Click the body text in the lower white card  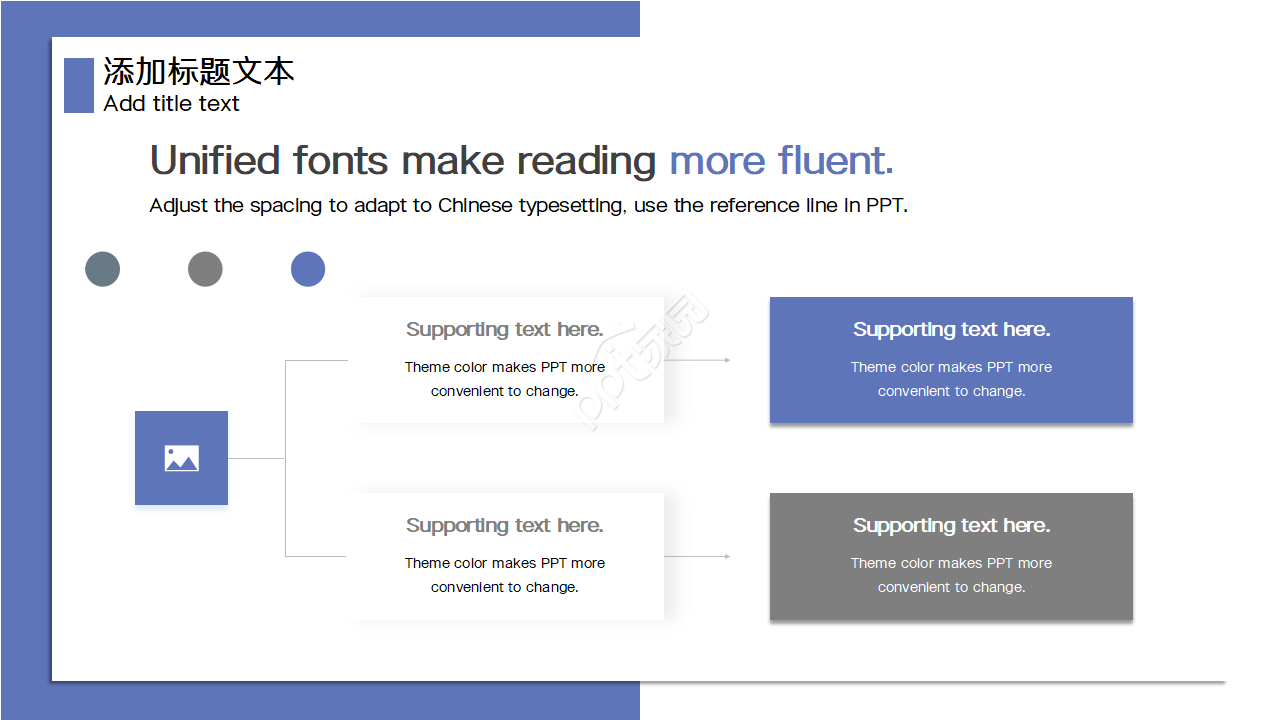(x=504, y=575)
